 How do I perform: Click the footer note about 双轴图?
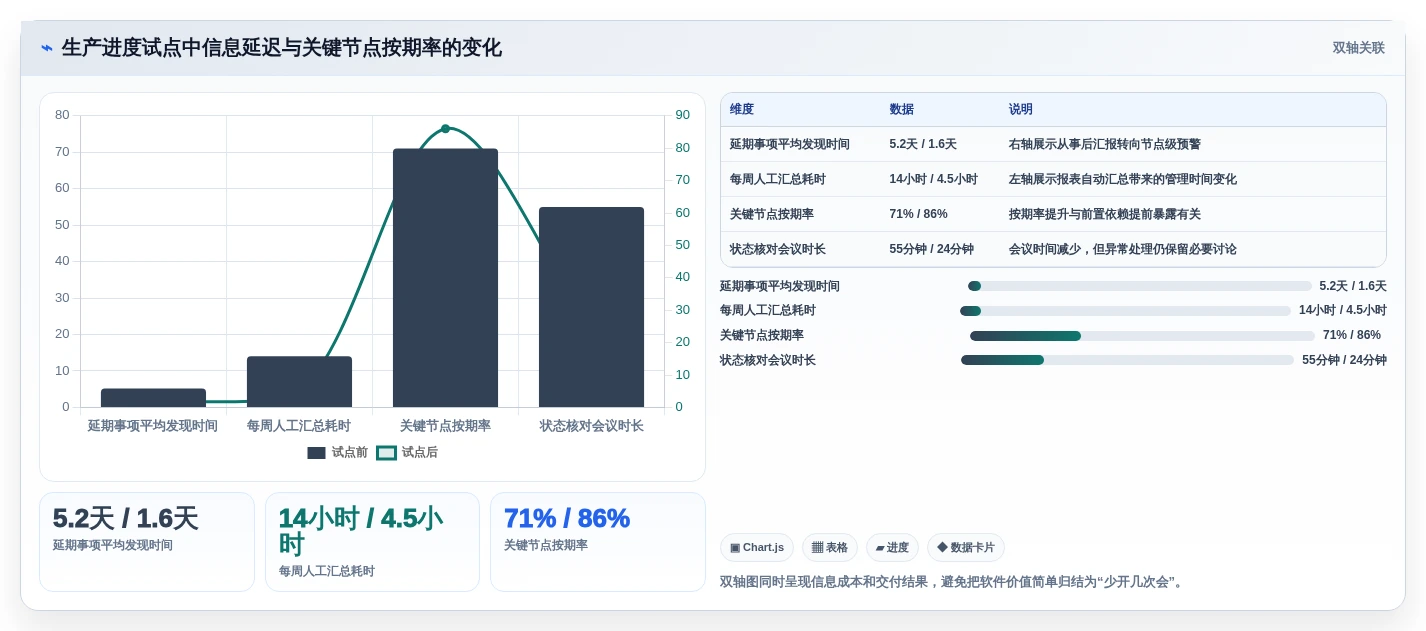pyautogui.click(x=953, y=582)
